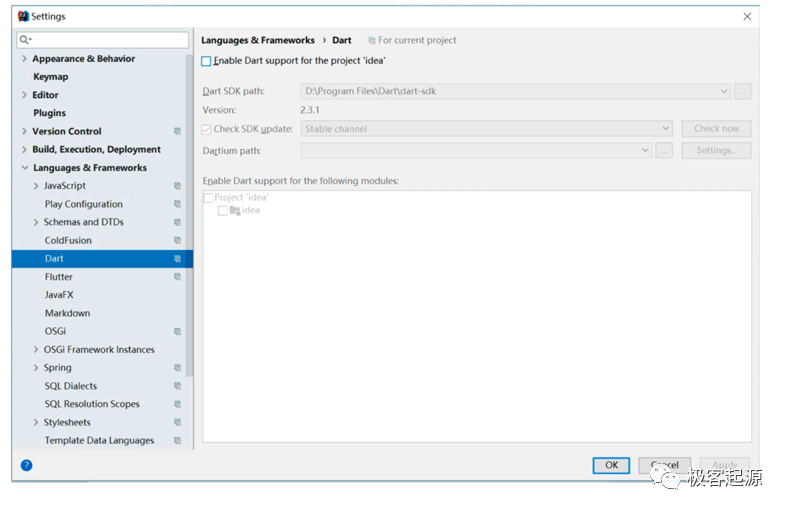
Task: Expand the Schemas and DTDs node
Action: tap(36, 222)
